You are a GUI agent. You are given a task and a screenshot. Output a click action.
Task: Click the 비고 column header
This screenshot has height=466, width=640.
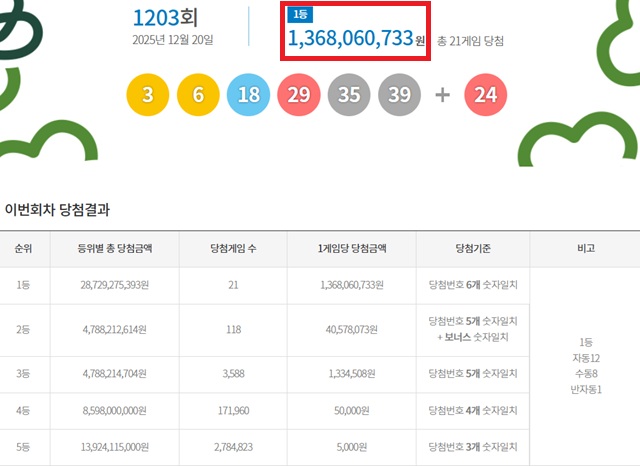(584, 248)
